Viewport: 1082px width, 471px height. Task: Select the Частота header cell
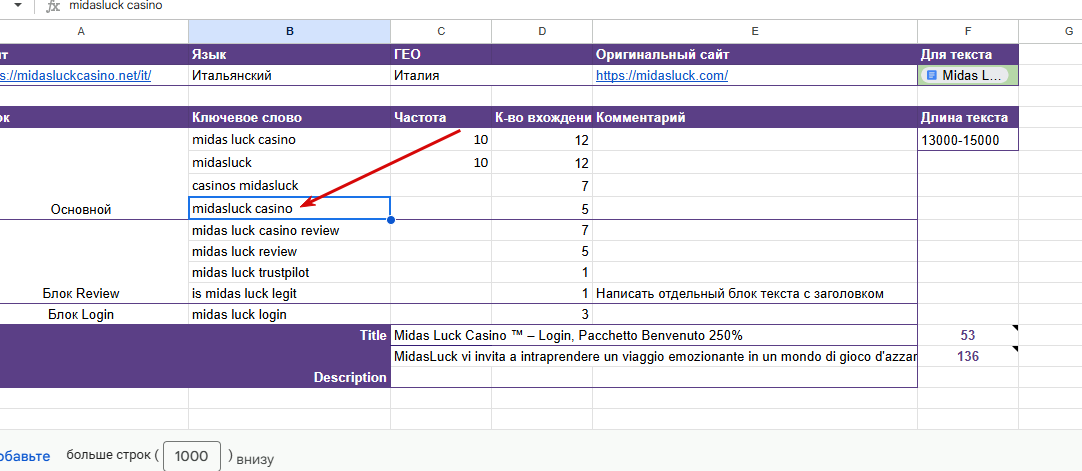[x=441, y=117]
